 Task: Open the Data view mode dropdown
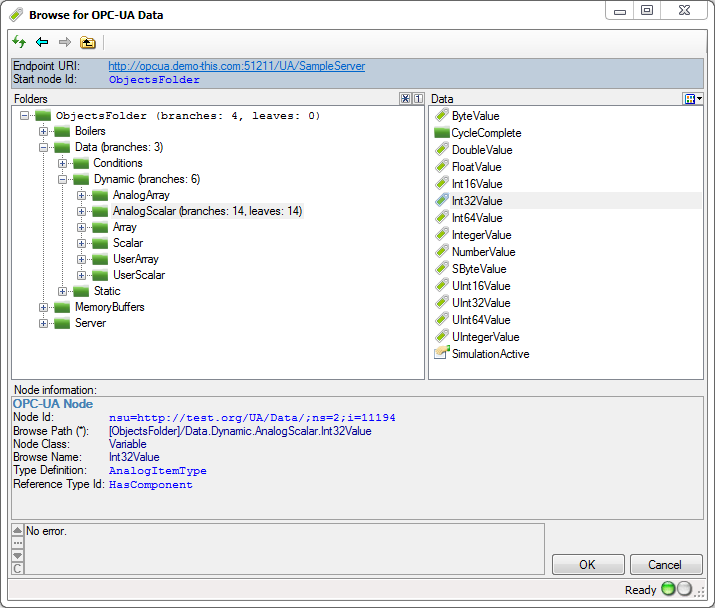point(692,99)
